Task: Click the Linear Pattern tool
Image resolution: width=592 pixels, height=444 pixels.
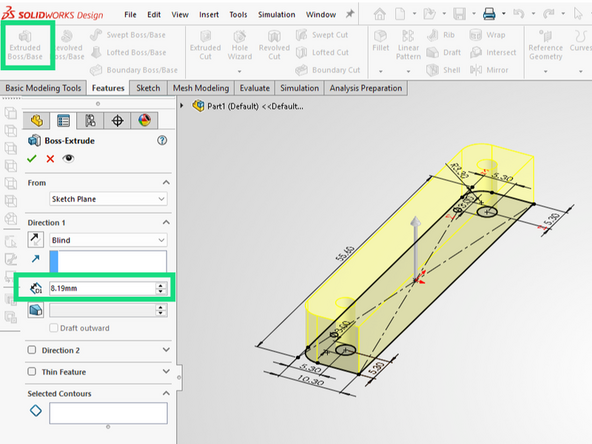Action: click(x=408, y=46)
